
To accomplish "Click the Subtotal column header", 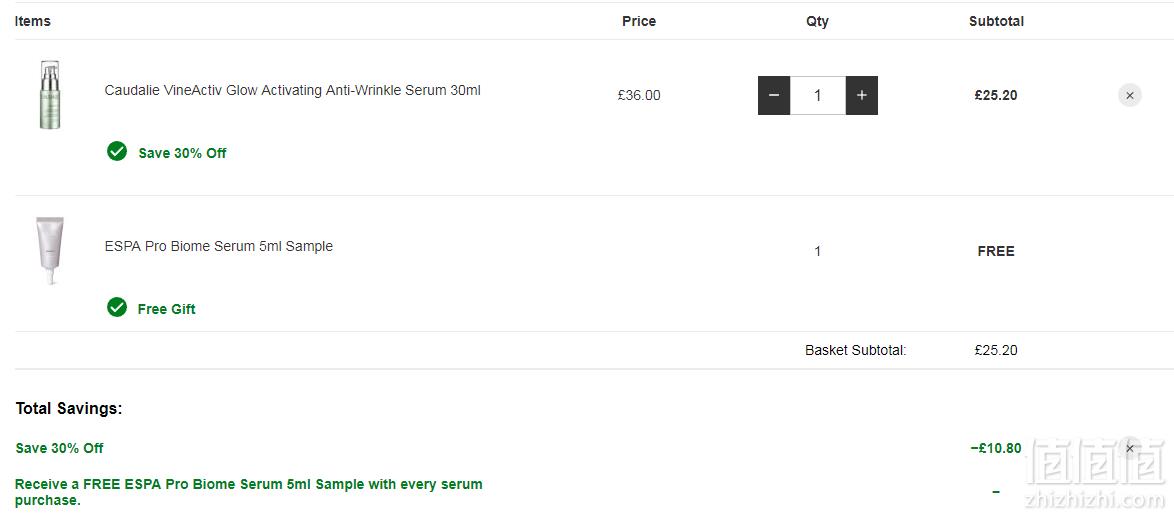I will tap(996, 22).
